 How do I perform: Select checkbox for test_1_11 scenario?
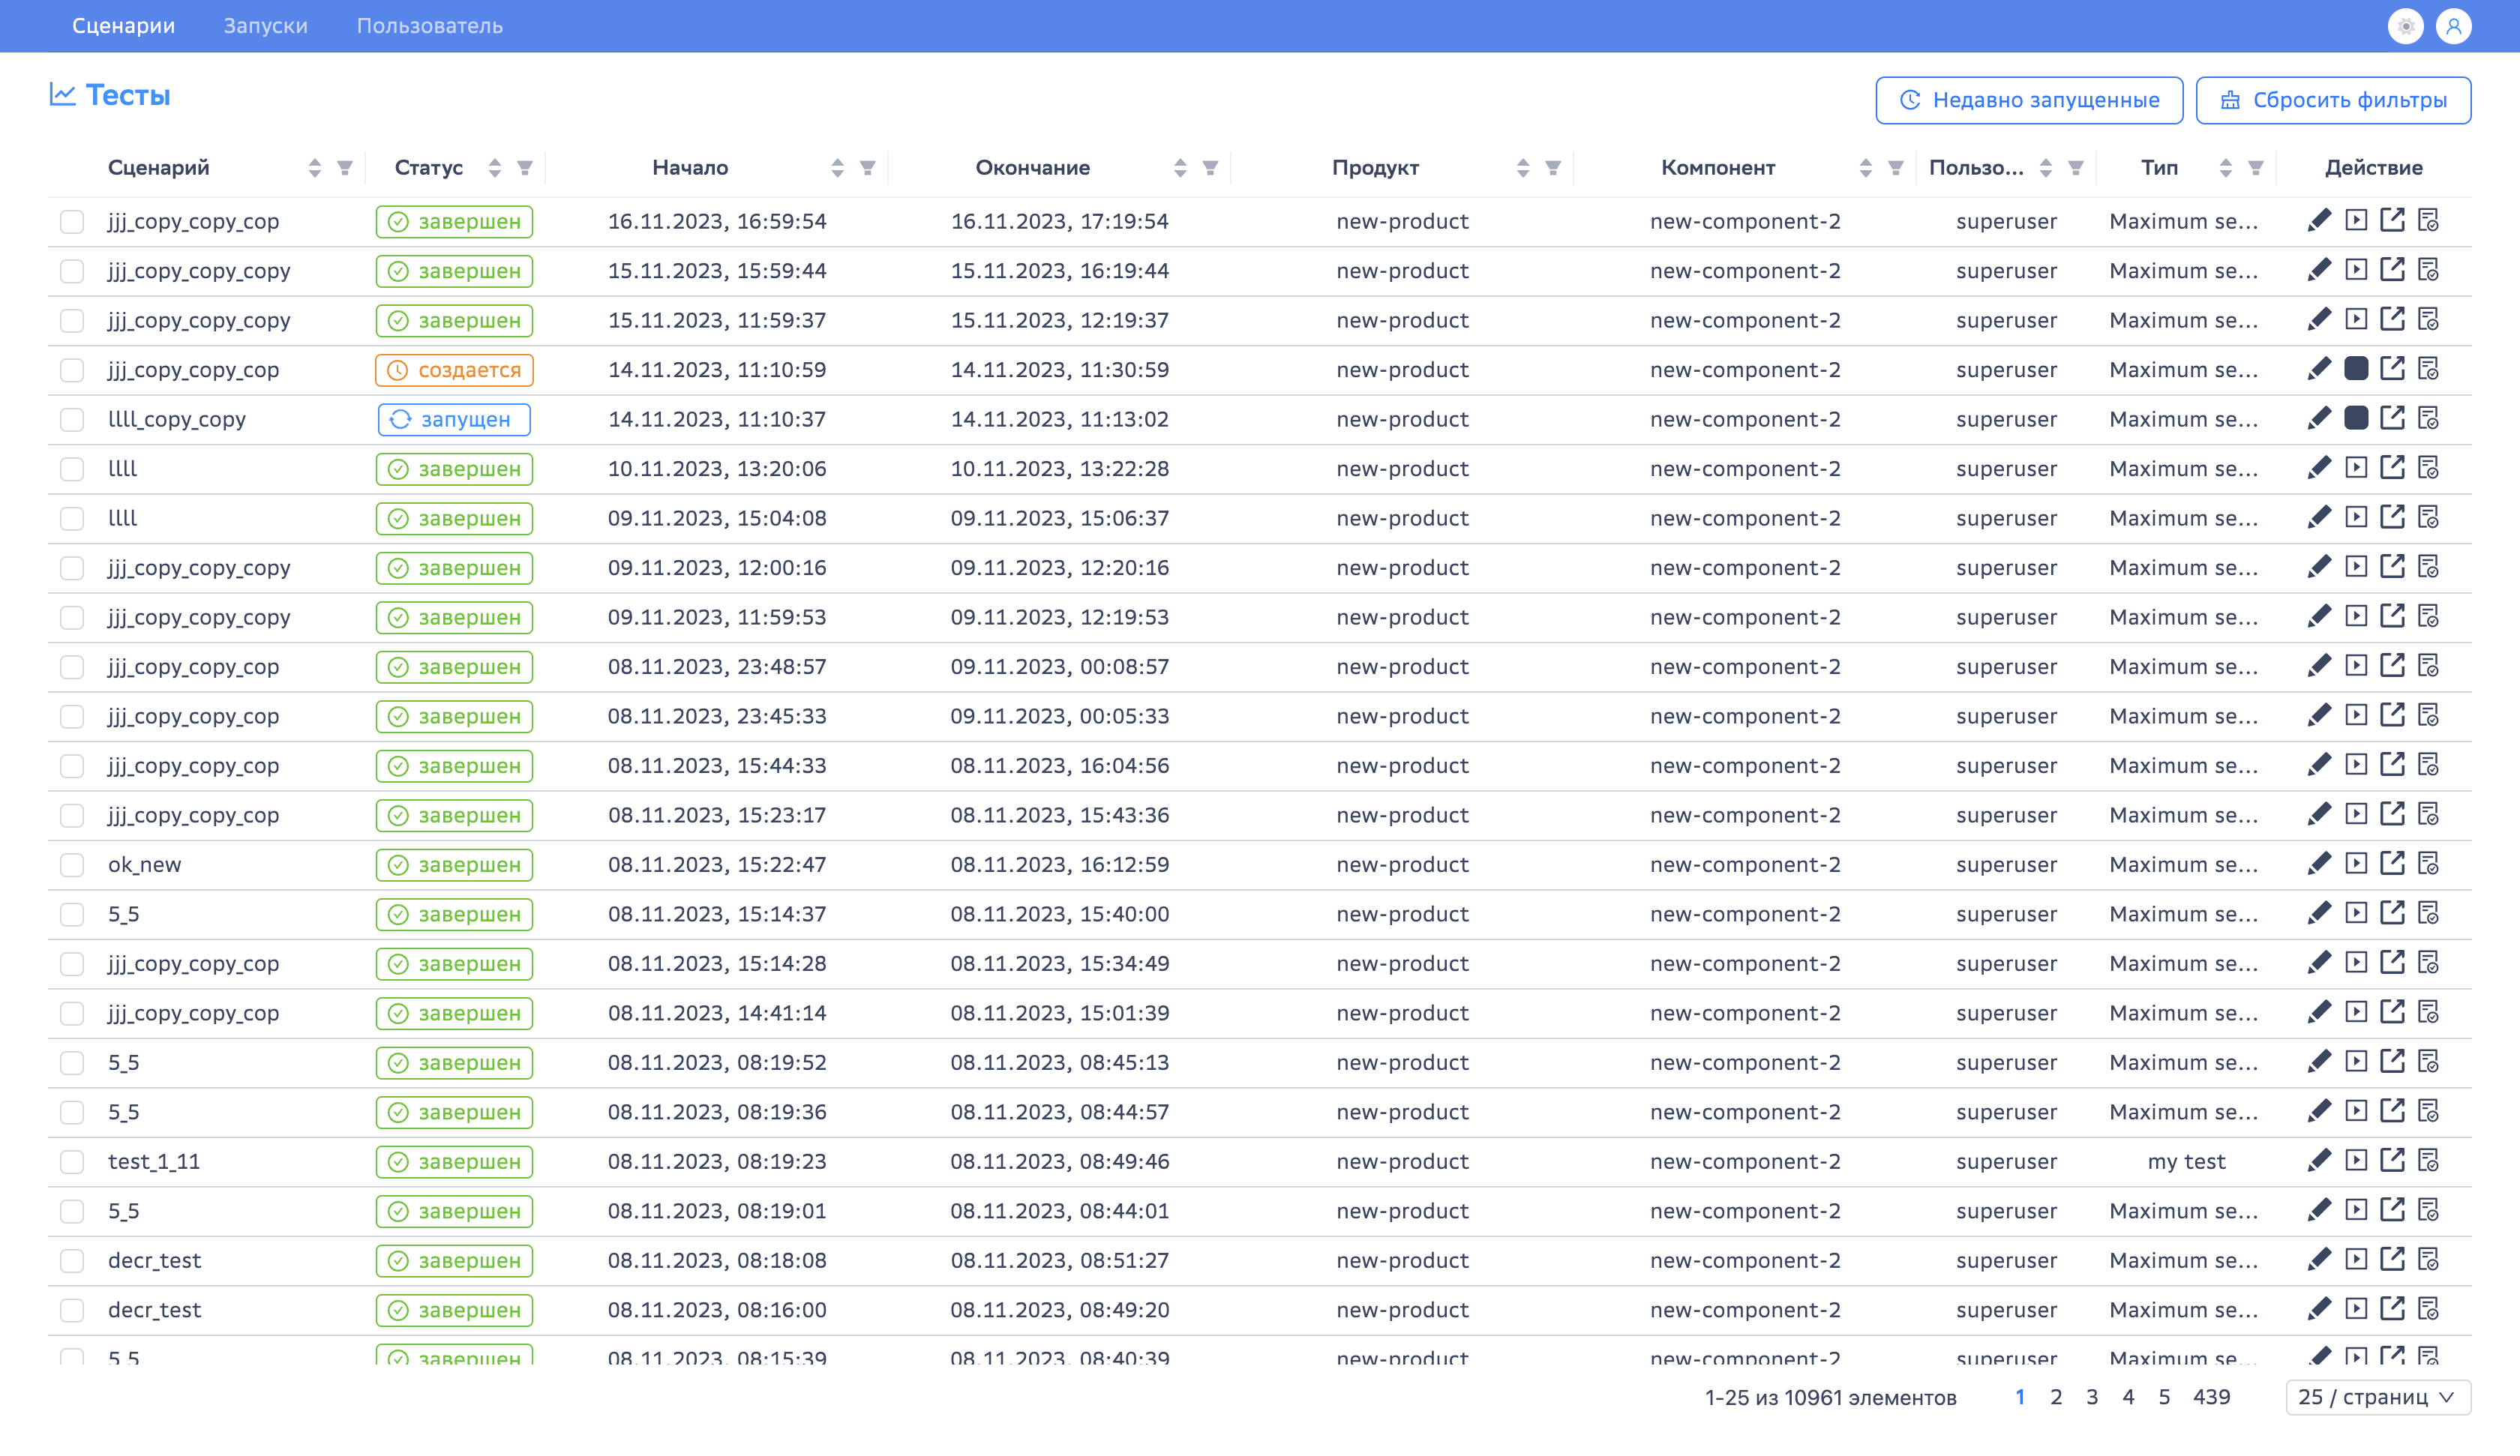72,1162
